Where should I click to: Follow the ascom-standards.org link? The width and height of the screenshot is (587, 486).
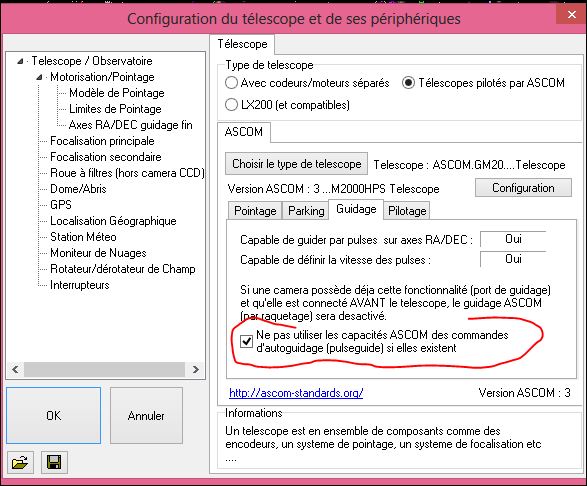point(296,393)
